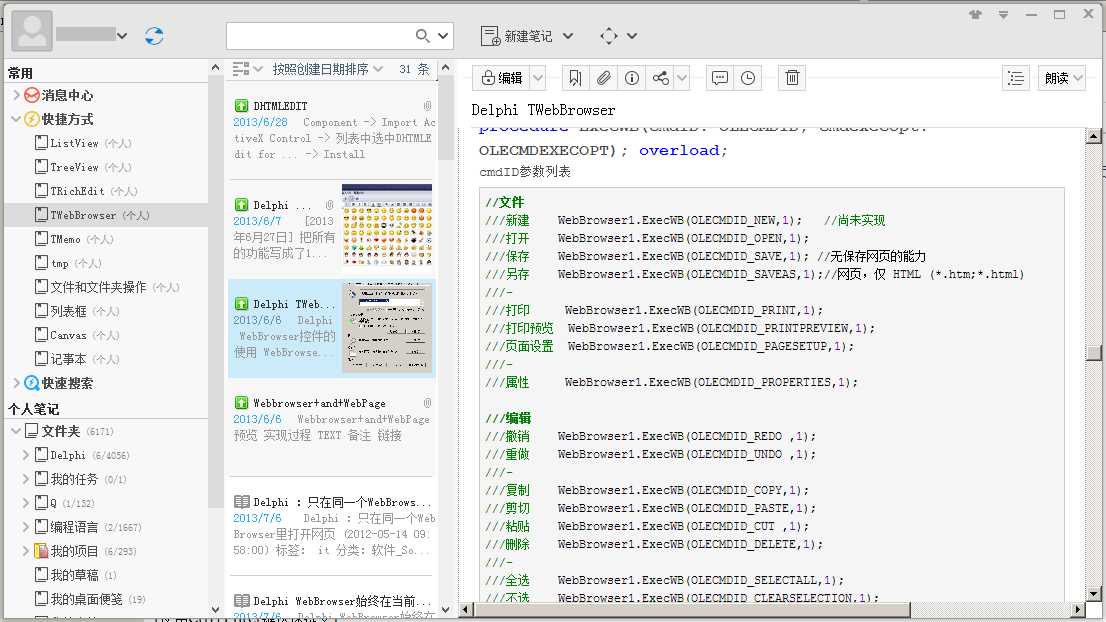Click the title bar menu triangle icon
Image resolution: width=1106 pixels, height=622 pixels.
pos(1003,14)
